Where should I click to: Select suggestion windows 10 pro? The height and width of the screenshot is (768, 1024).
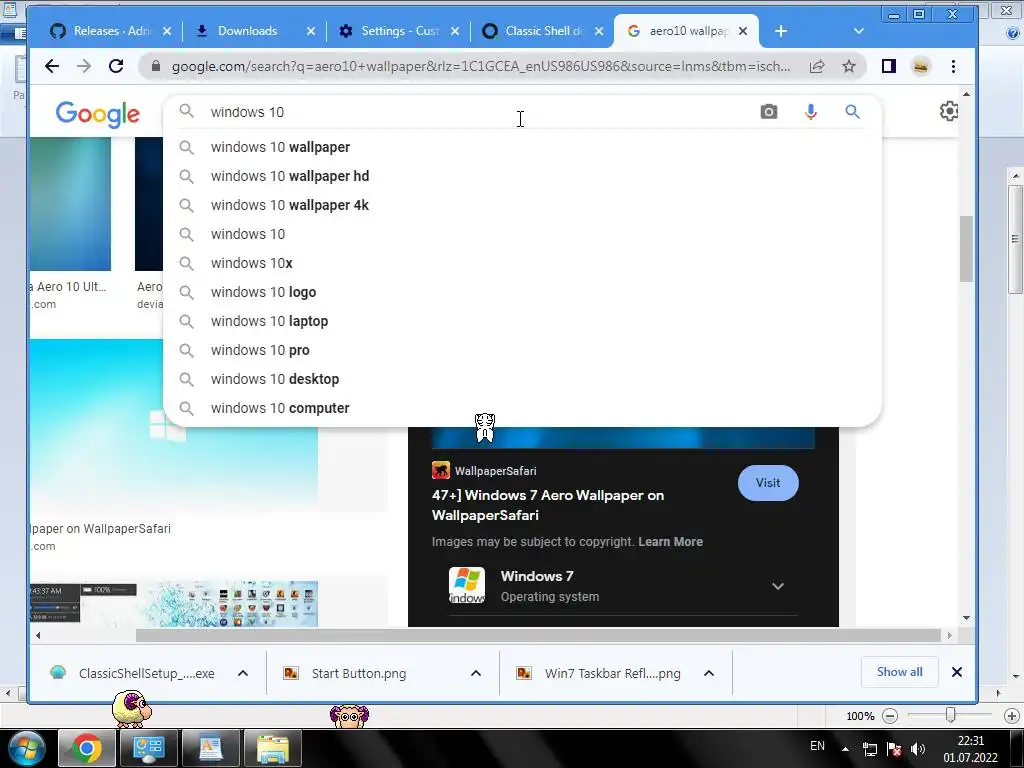(522, 350)
